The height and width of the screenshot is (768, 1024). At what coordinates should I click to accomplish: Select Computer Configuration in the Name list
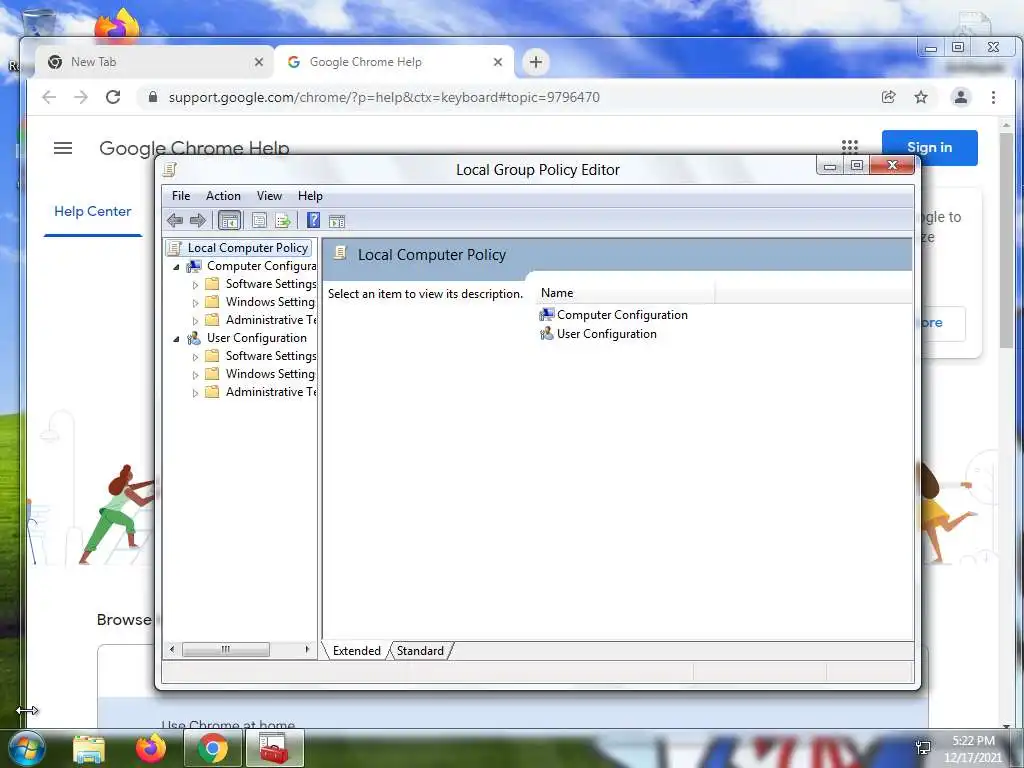coord(622,315)
